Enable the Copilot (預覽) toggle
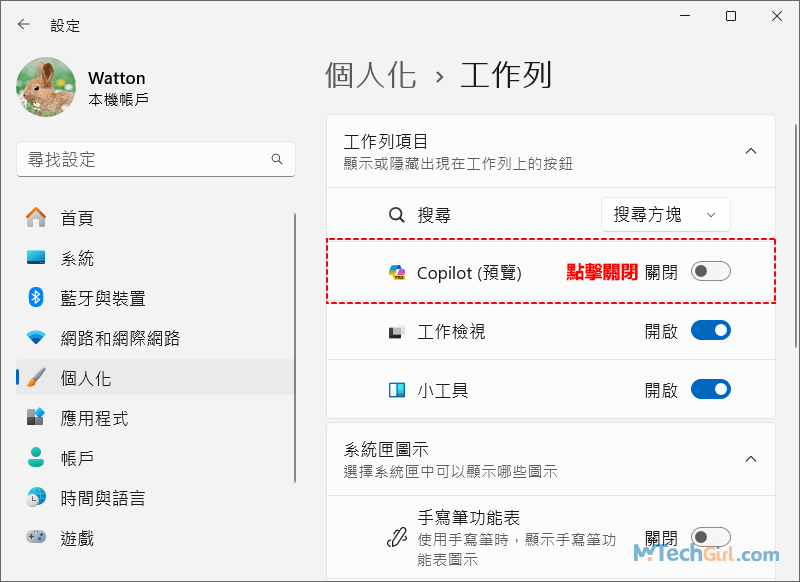This screenshot has height=582, width=800. click(x=710, y=270)
